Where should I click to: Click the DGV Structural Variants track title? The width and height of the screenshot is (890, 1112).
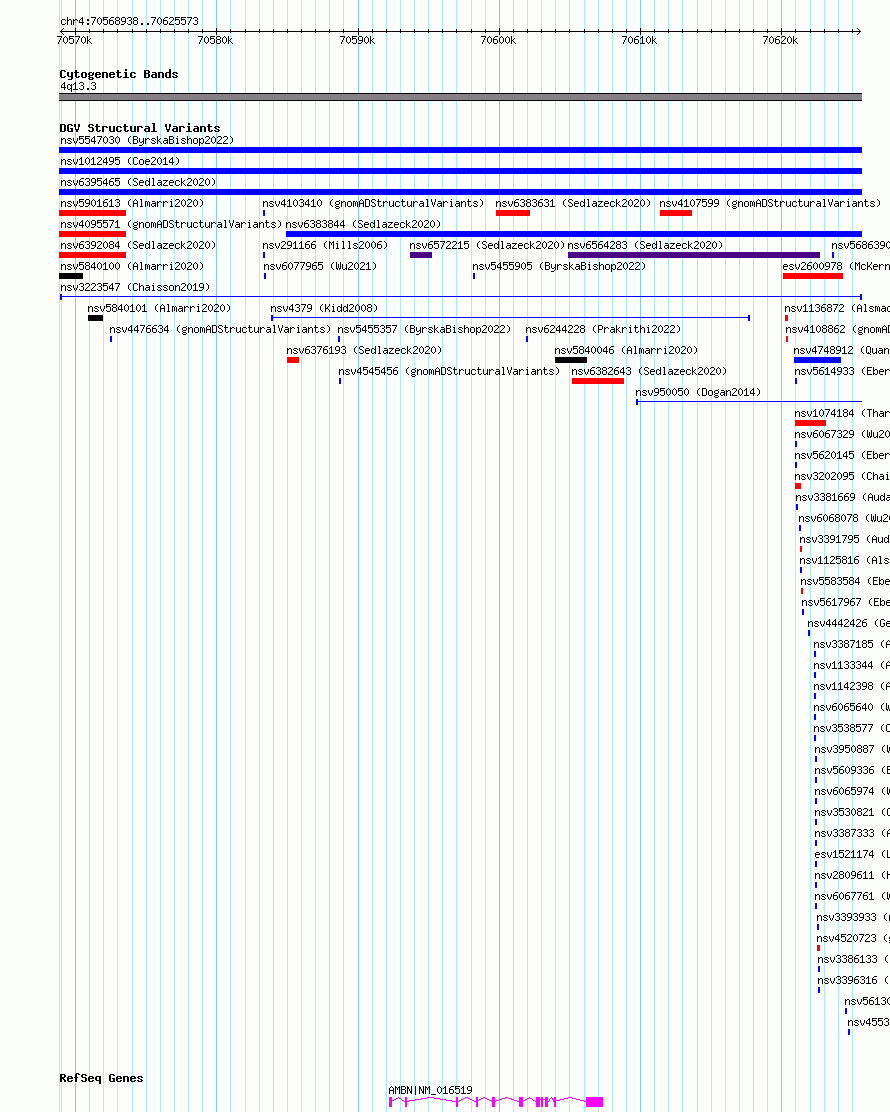coord(140,128)
